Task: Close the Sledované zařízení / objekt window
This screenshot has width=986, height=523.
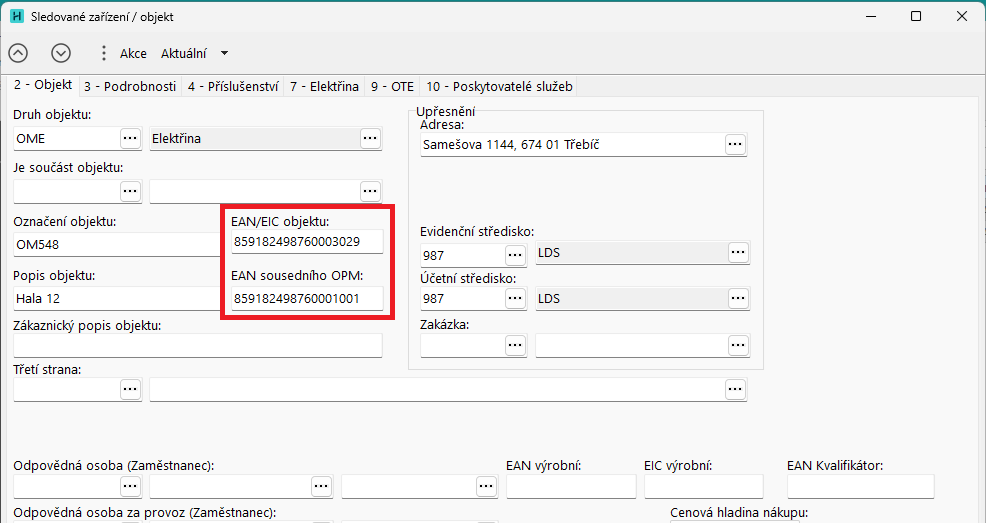Action: tap(962, 16)
